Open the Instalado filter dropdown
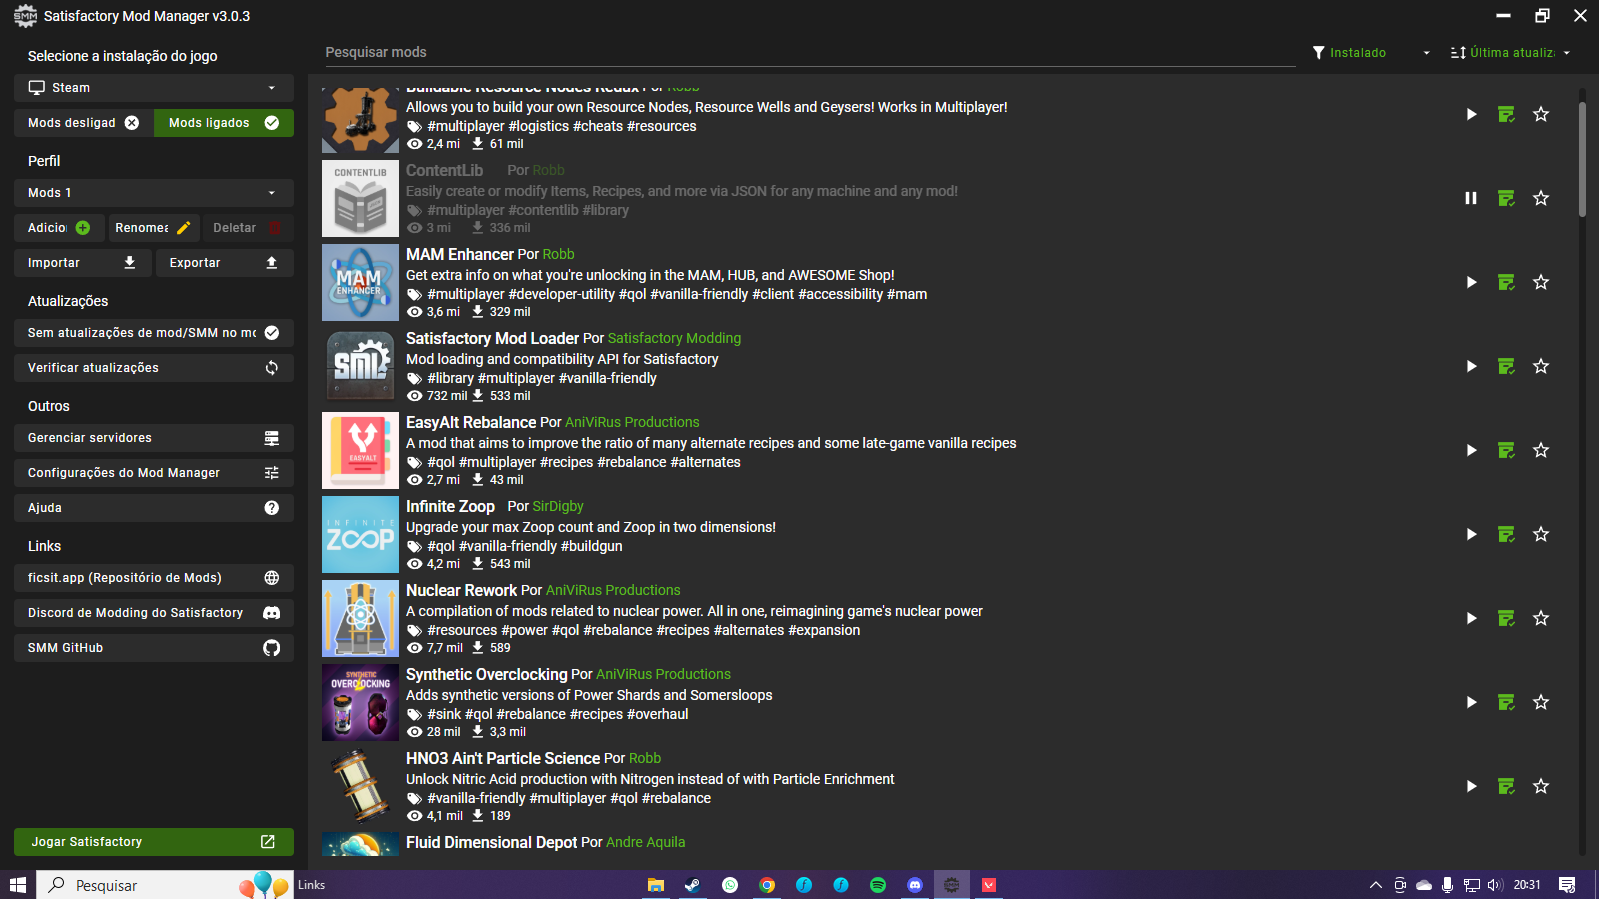1599x899 pixels. 1371,53
